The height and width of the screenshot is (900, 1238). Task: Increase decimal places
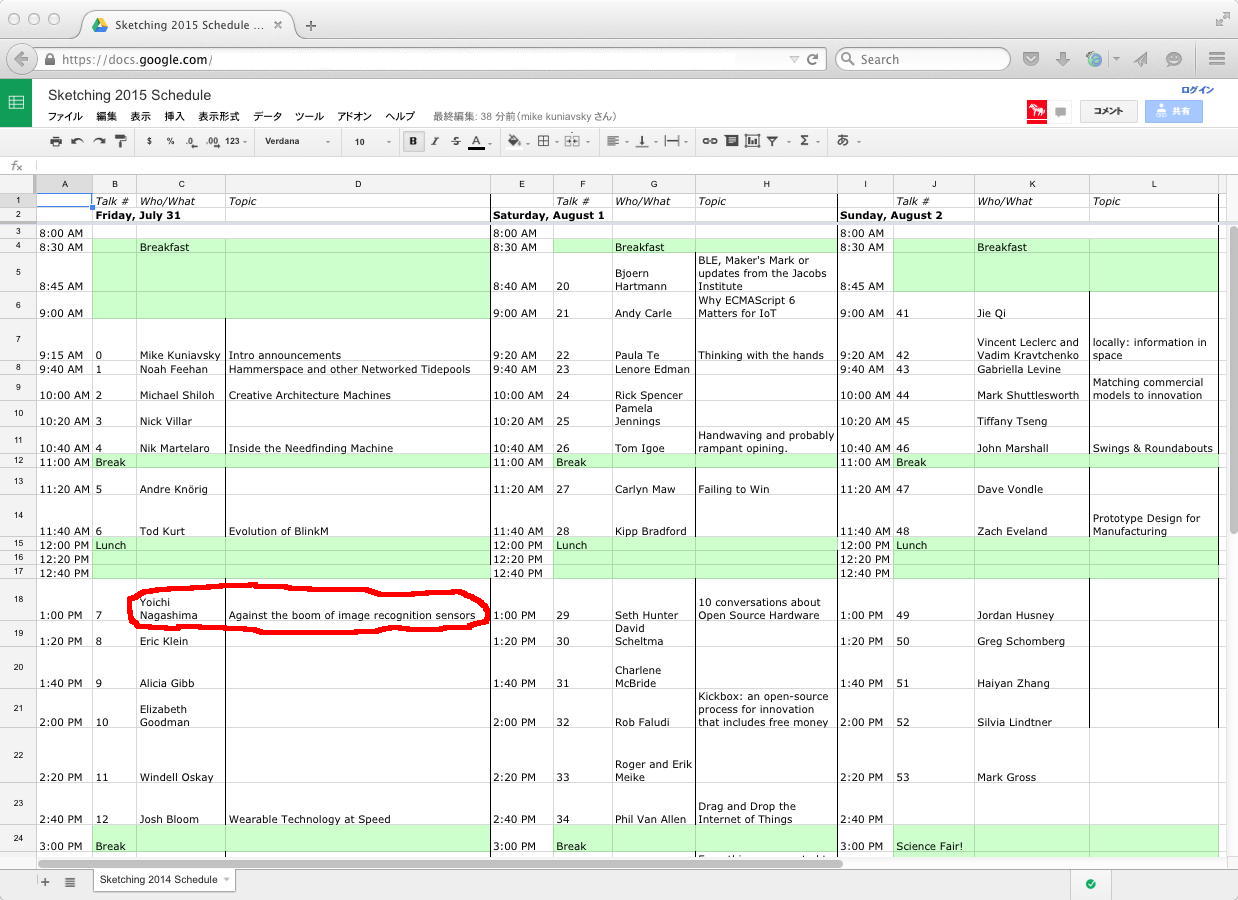pos(212,142)
